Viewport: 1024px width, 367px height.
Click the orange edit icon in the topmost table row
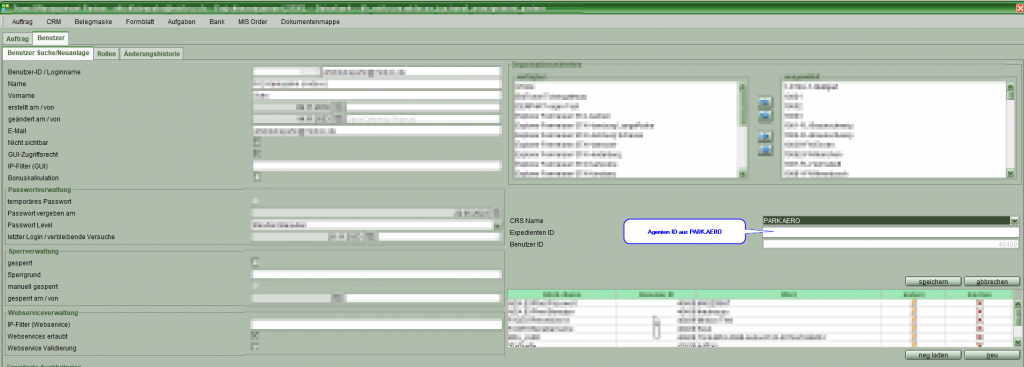914,304
